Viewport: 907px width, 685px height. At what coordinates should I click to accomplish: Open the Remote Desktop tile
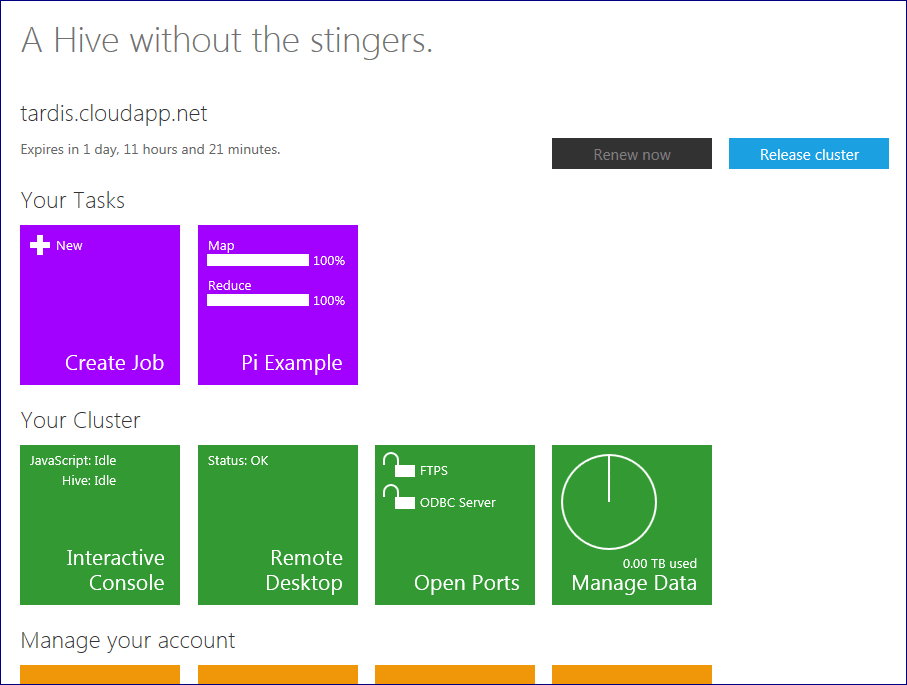(x=278, y=525)
